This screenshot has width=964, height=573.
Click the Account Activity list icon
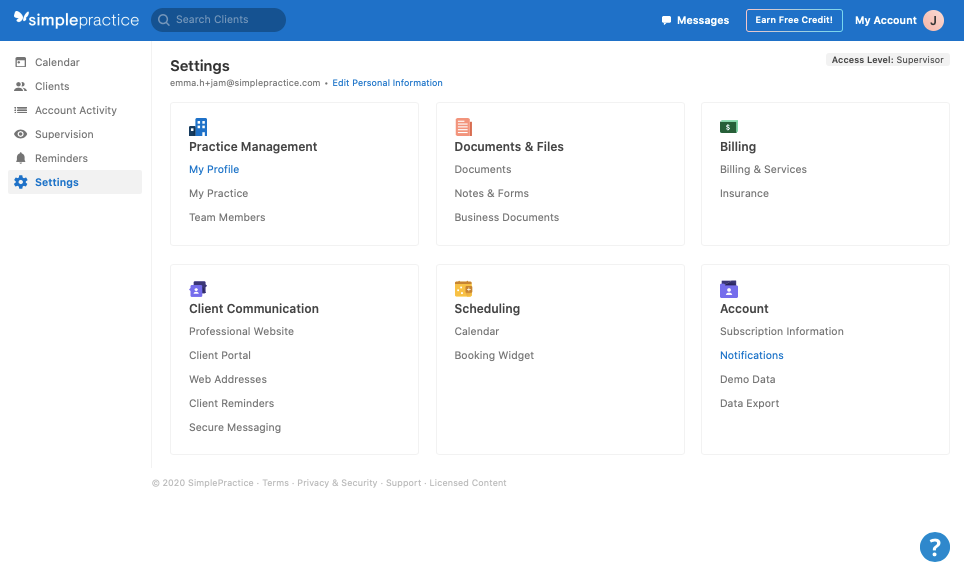(x=21, y=110)
